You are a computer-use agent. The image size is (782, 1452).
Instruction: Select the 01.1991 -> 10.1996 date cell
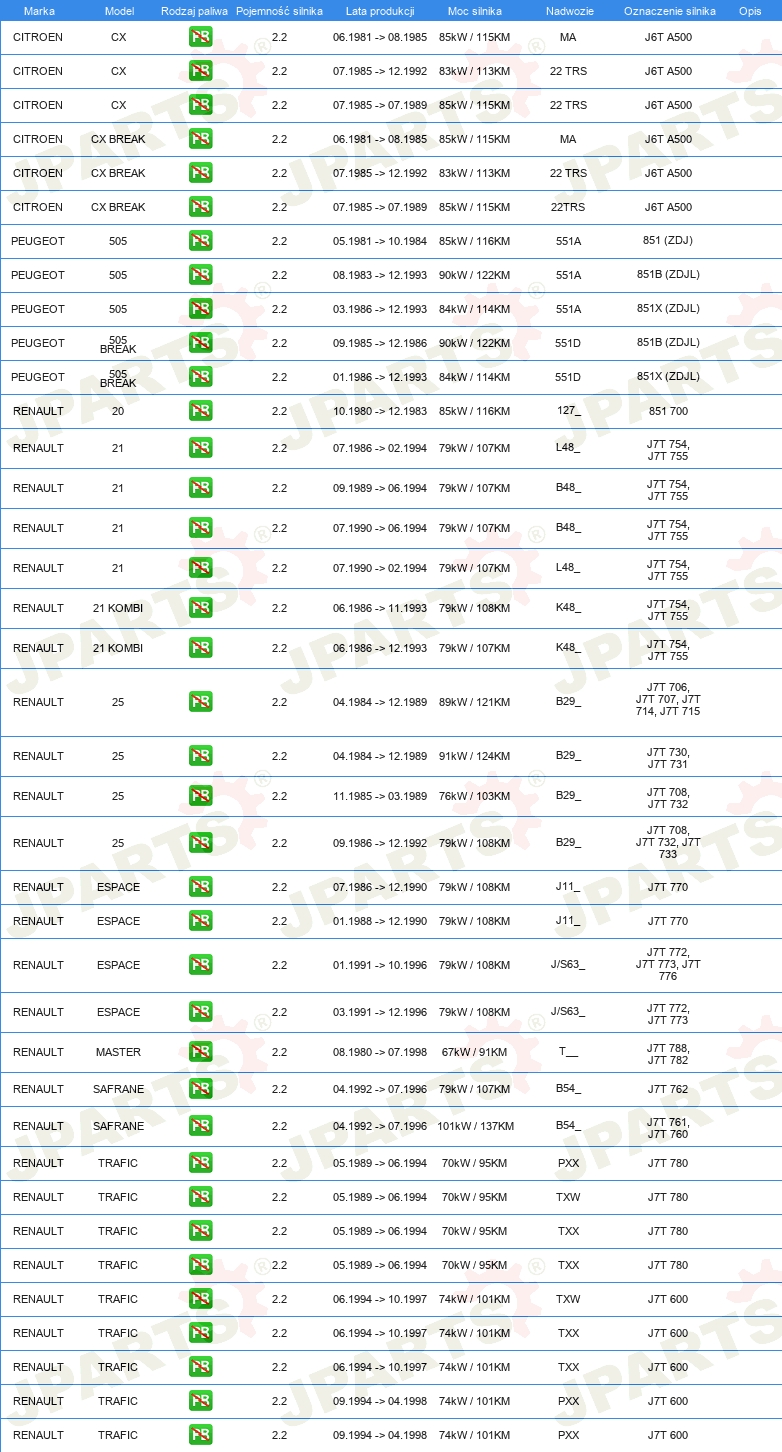(380, 965)
